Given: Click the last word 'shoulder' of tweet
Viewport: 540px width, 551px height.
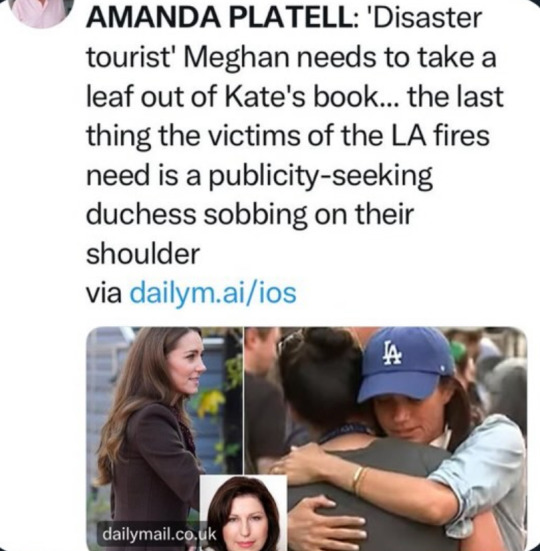Looking at the screenshot, I should [x=143, y=254].
